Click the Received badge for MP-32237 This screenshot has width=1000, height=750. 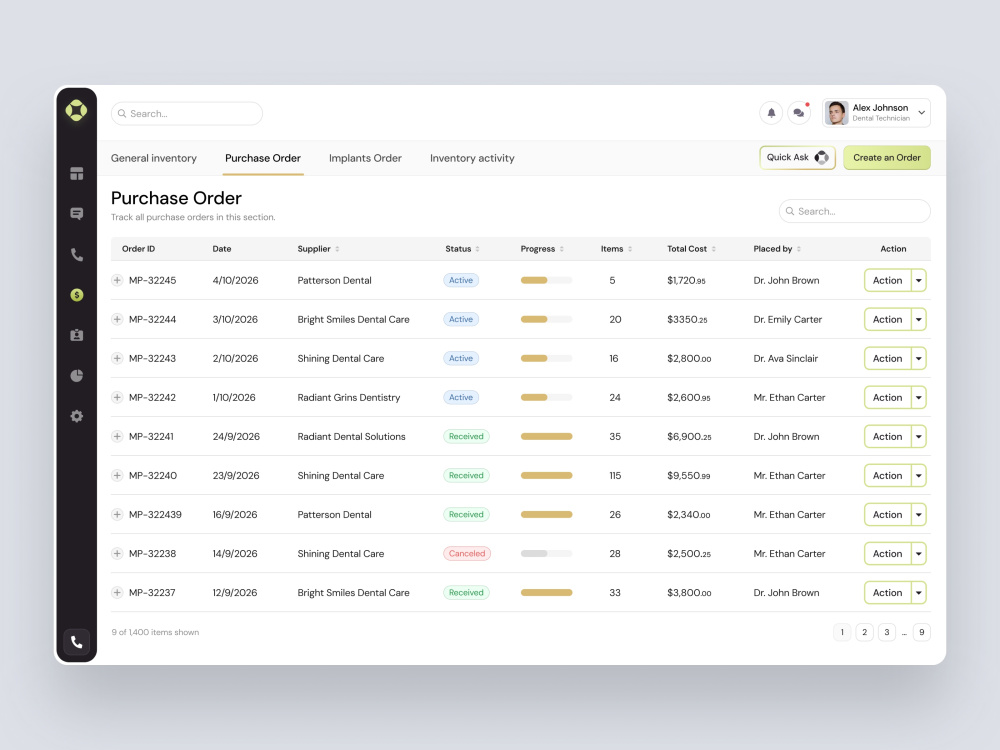[x=466, y=592]
